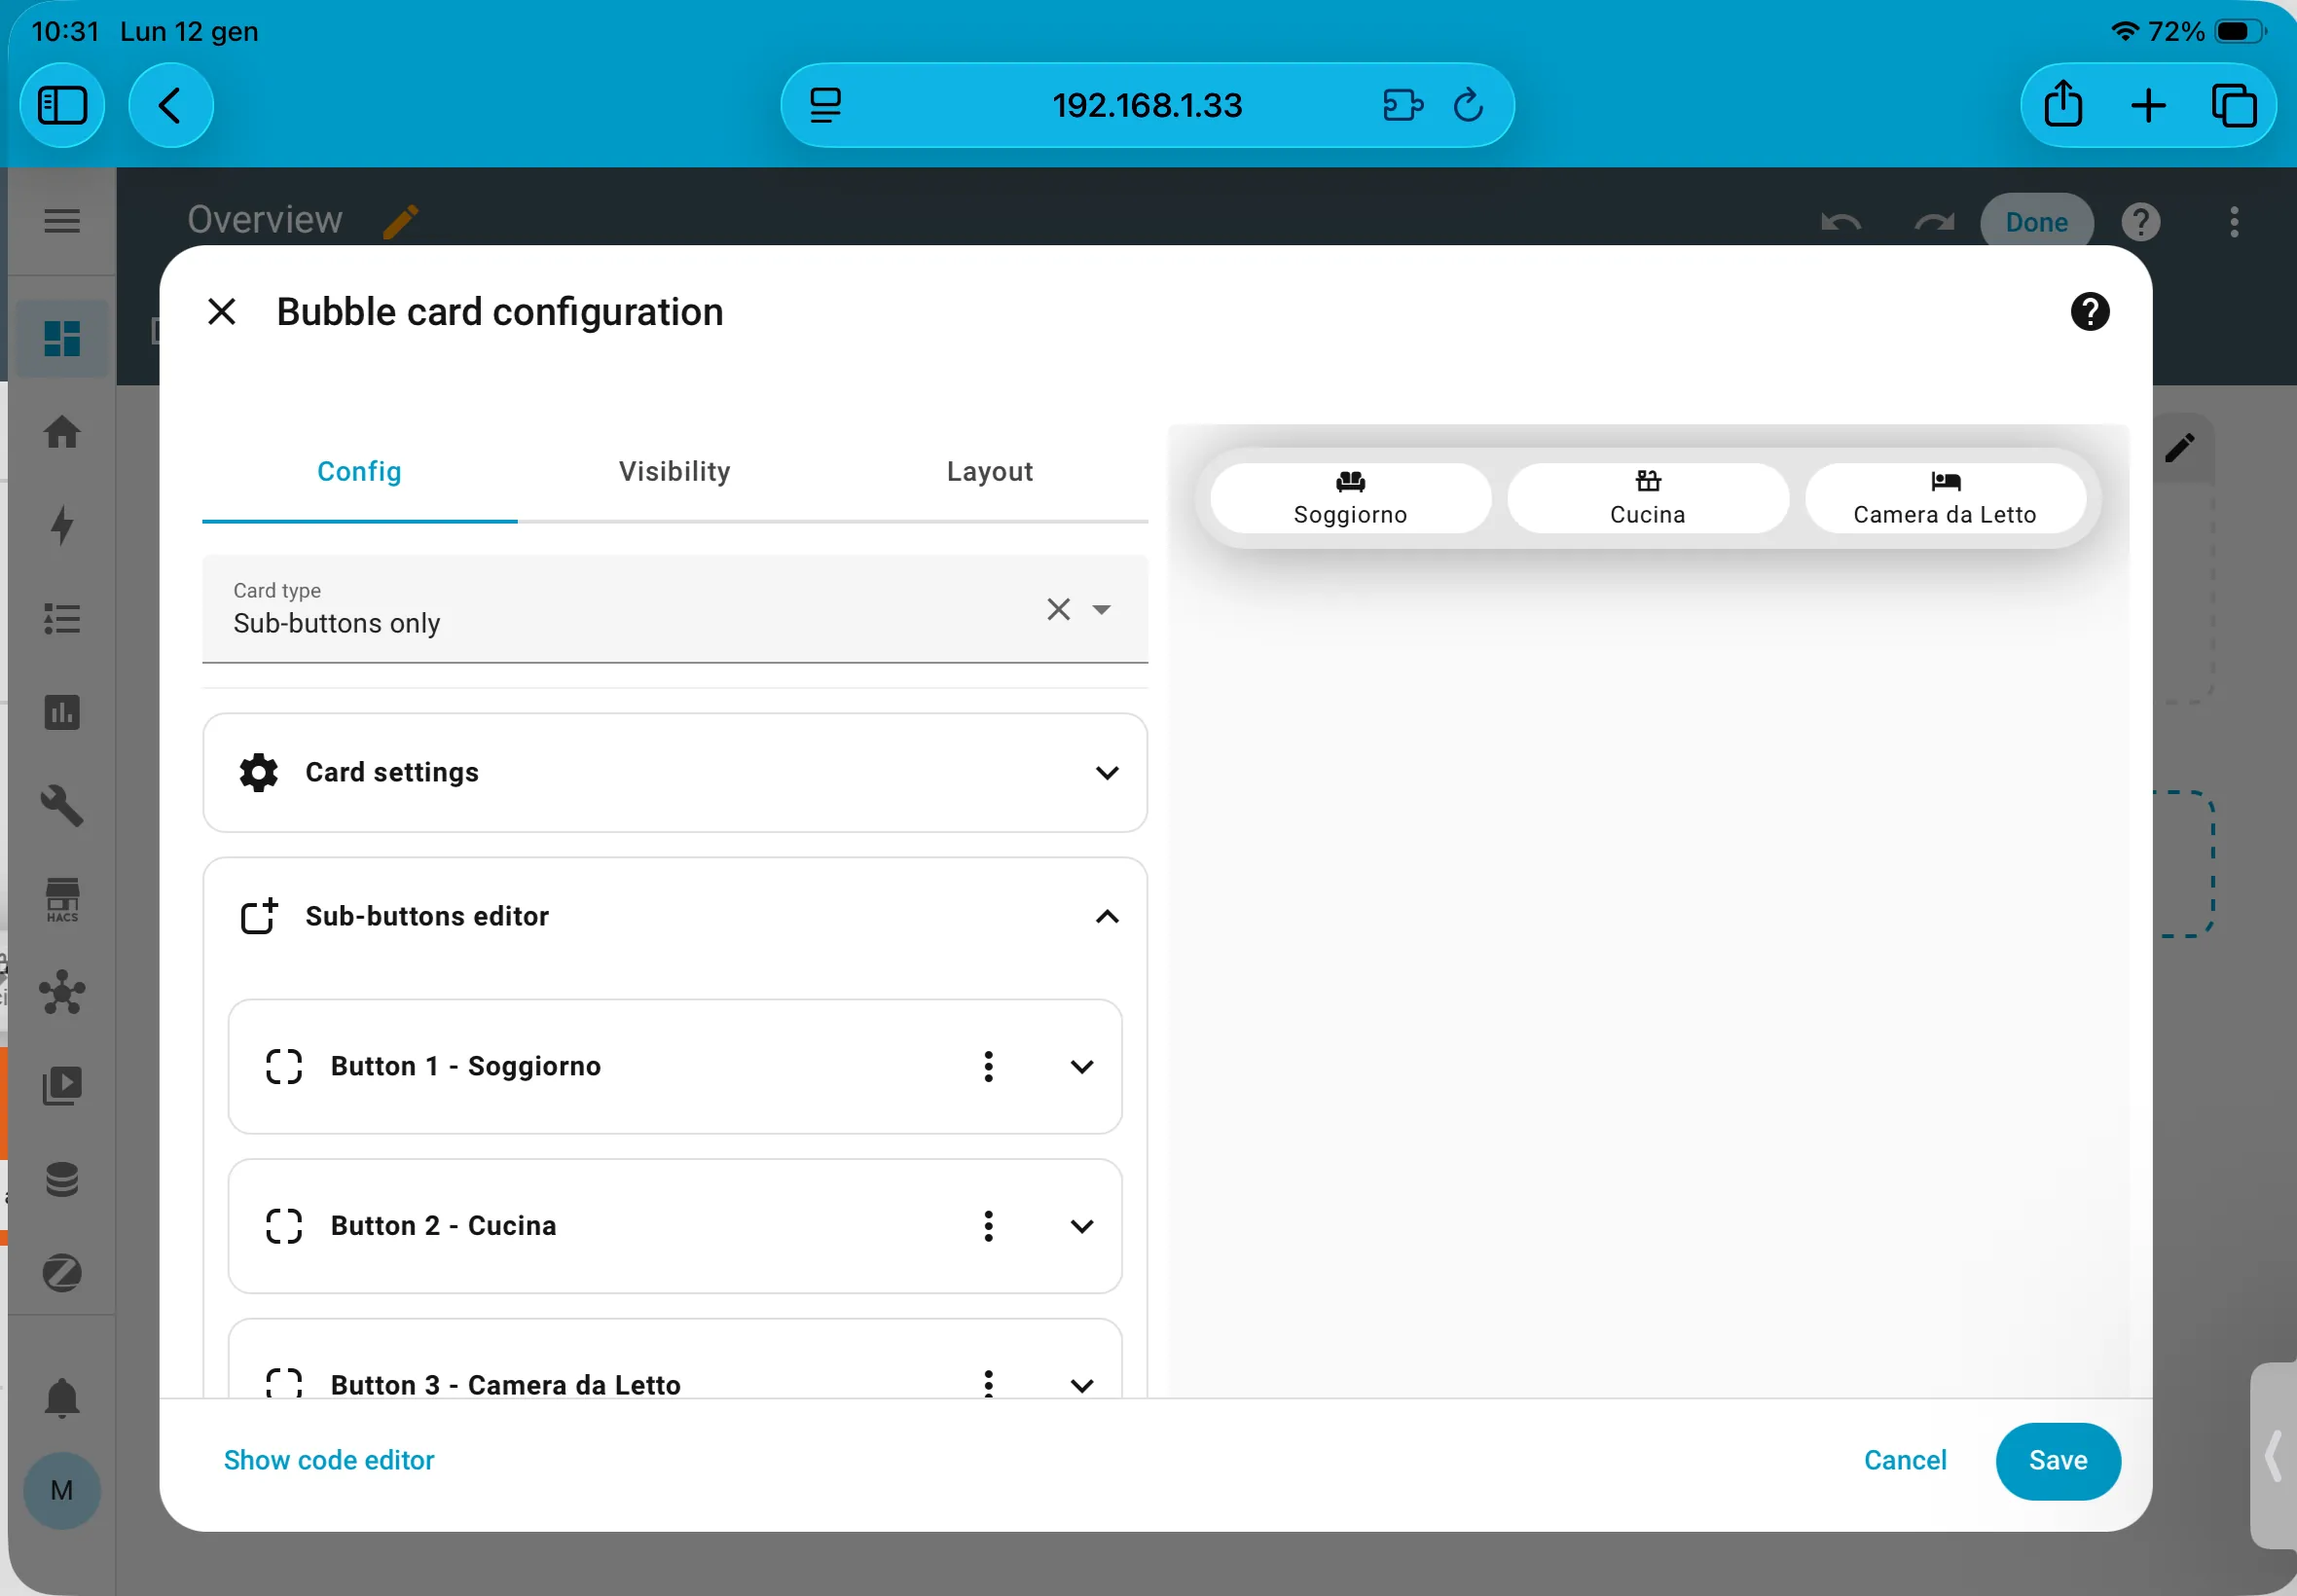
Task: Open the Media browser sidebar icon
Action: pyautogui.click(x=62, y=1085)
